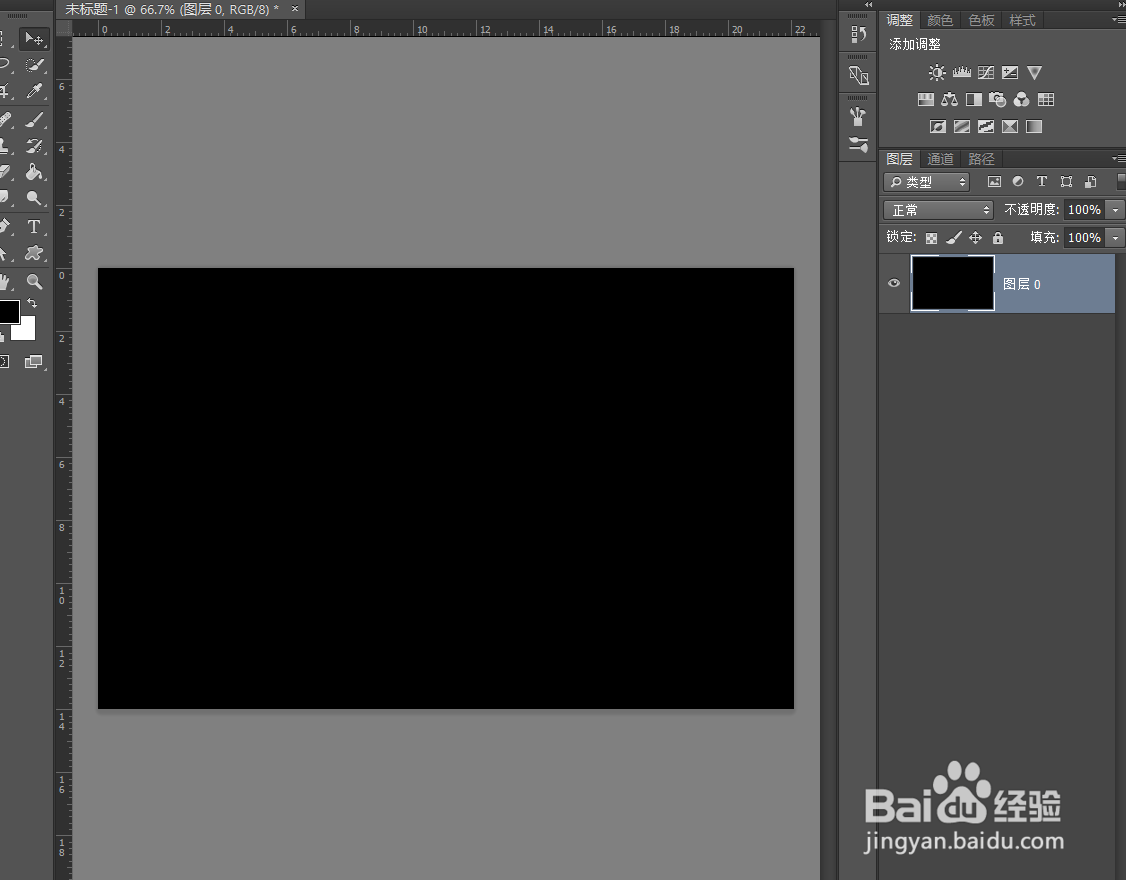Collapse the icon dock double arrows
Viewport: 1126px width, 880px height.
[x=868, y=4]
